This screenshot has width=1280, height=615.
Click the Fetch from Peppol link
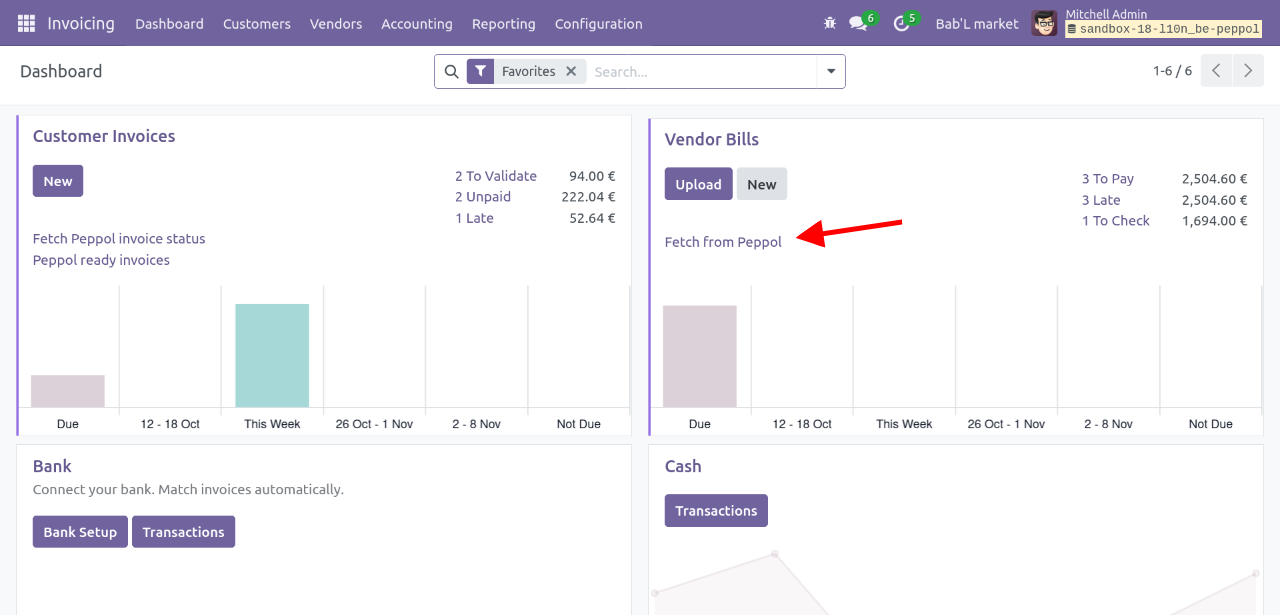pyautogui.click(x=723, y=242)
